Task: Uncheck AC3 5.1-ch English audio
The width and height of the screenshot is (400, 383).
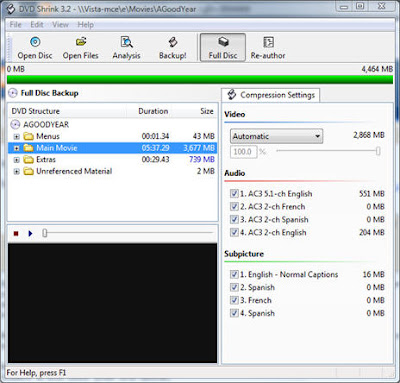Action: [x=234, y=194]
